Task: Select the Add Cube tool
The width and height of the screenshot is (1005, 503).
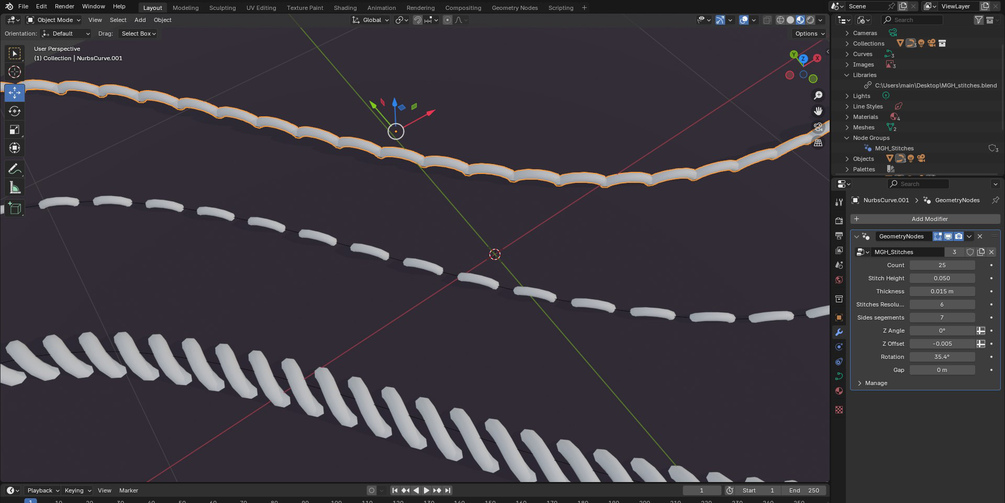Action: pos(15,208)
